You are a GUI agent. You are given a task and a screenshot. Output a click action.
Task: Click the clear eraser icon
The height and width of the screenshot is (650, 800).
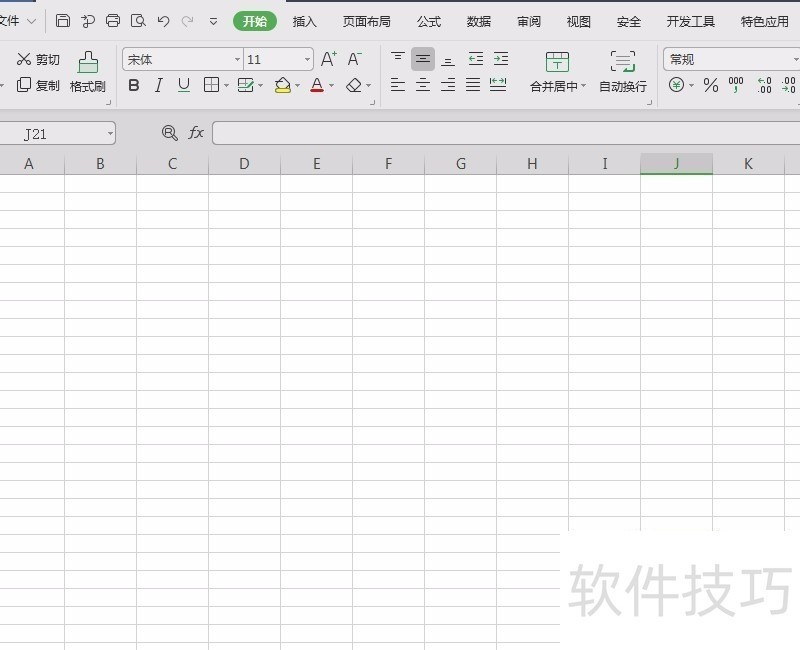[354, 85]
